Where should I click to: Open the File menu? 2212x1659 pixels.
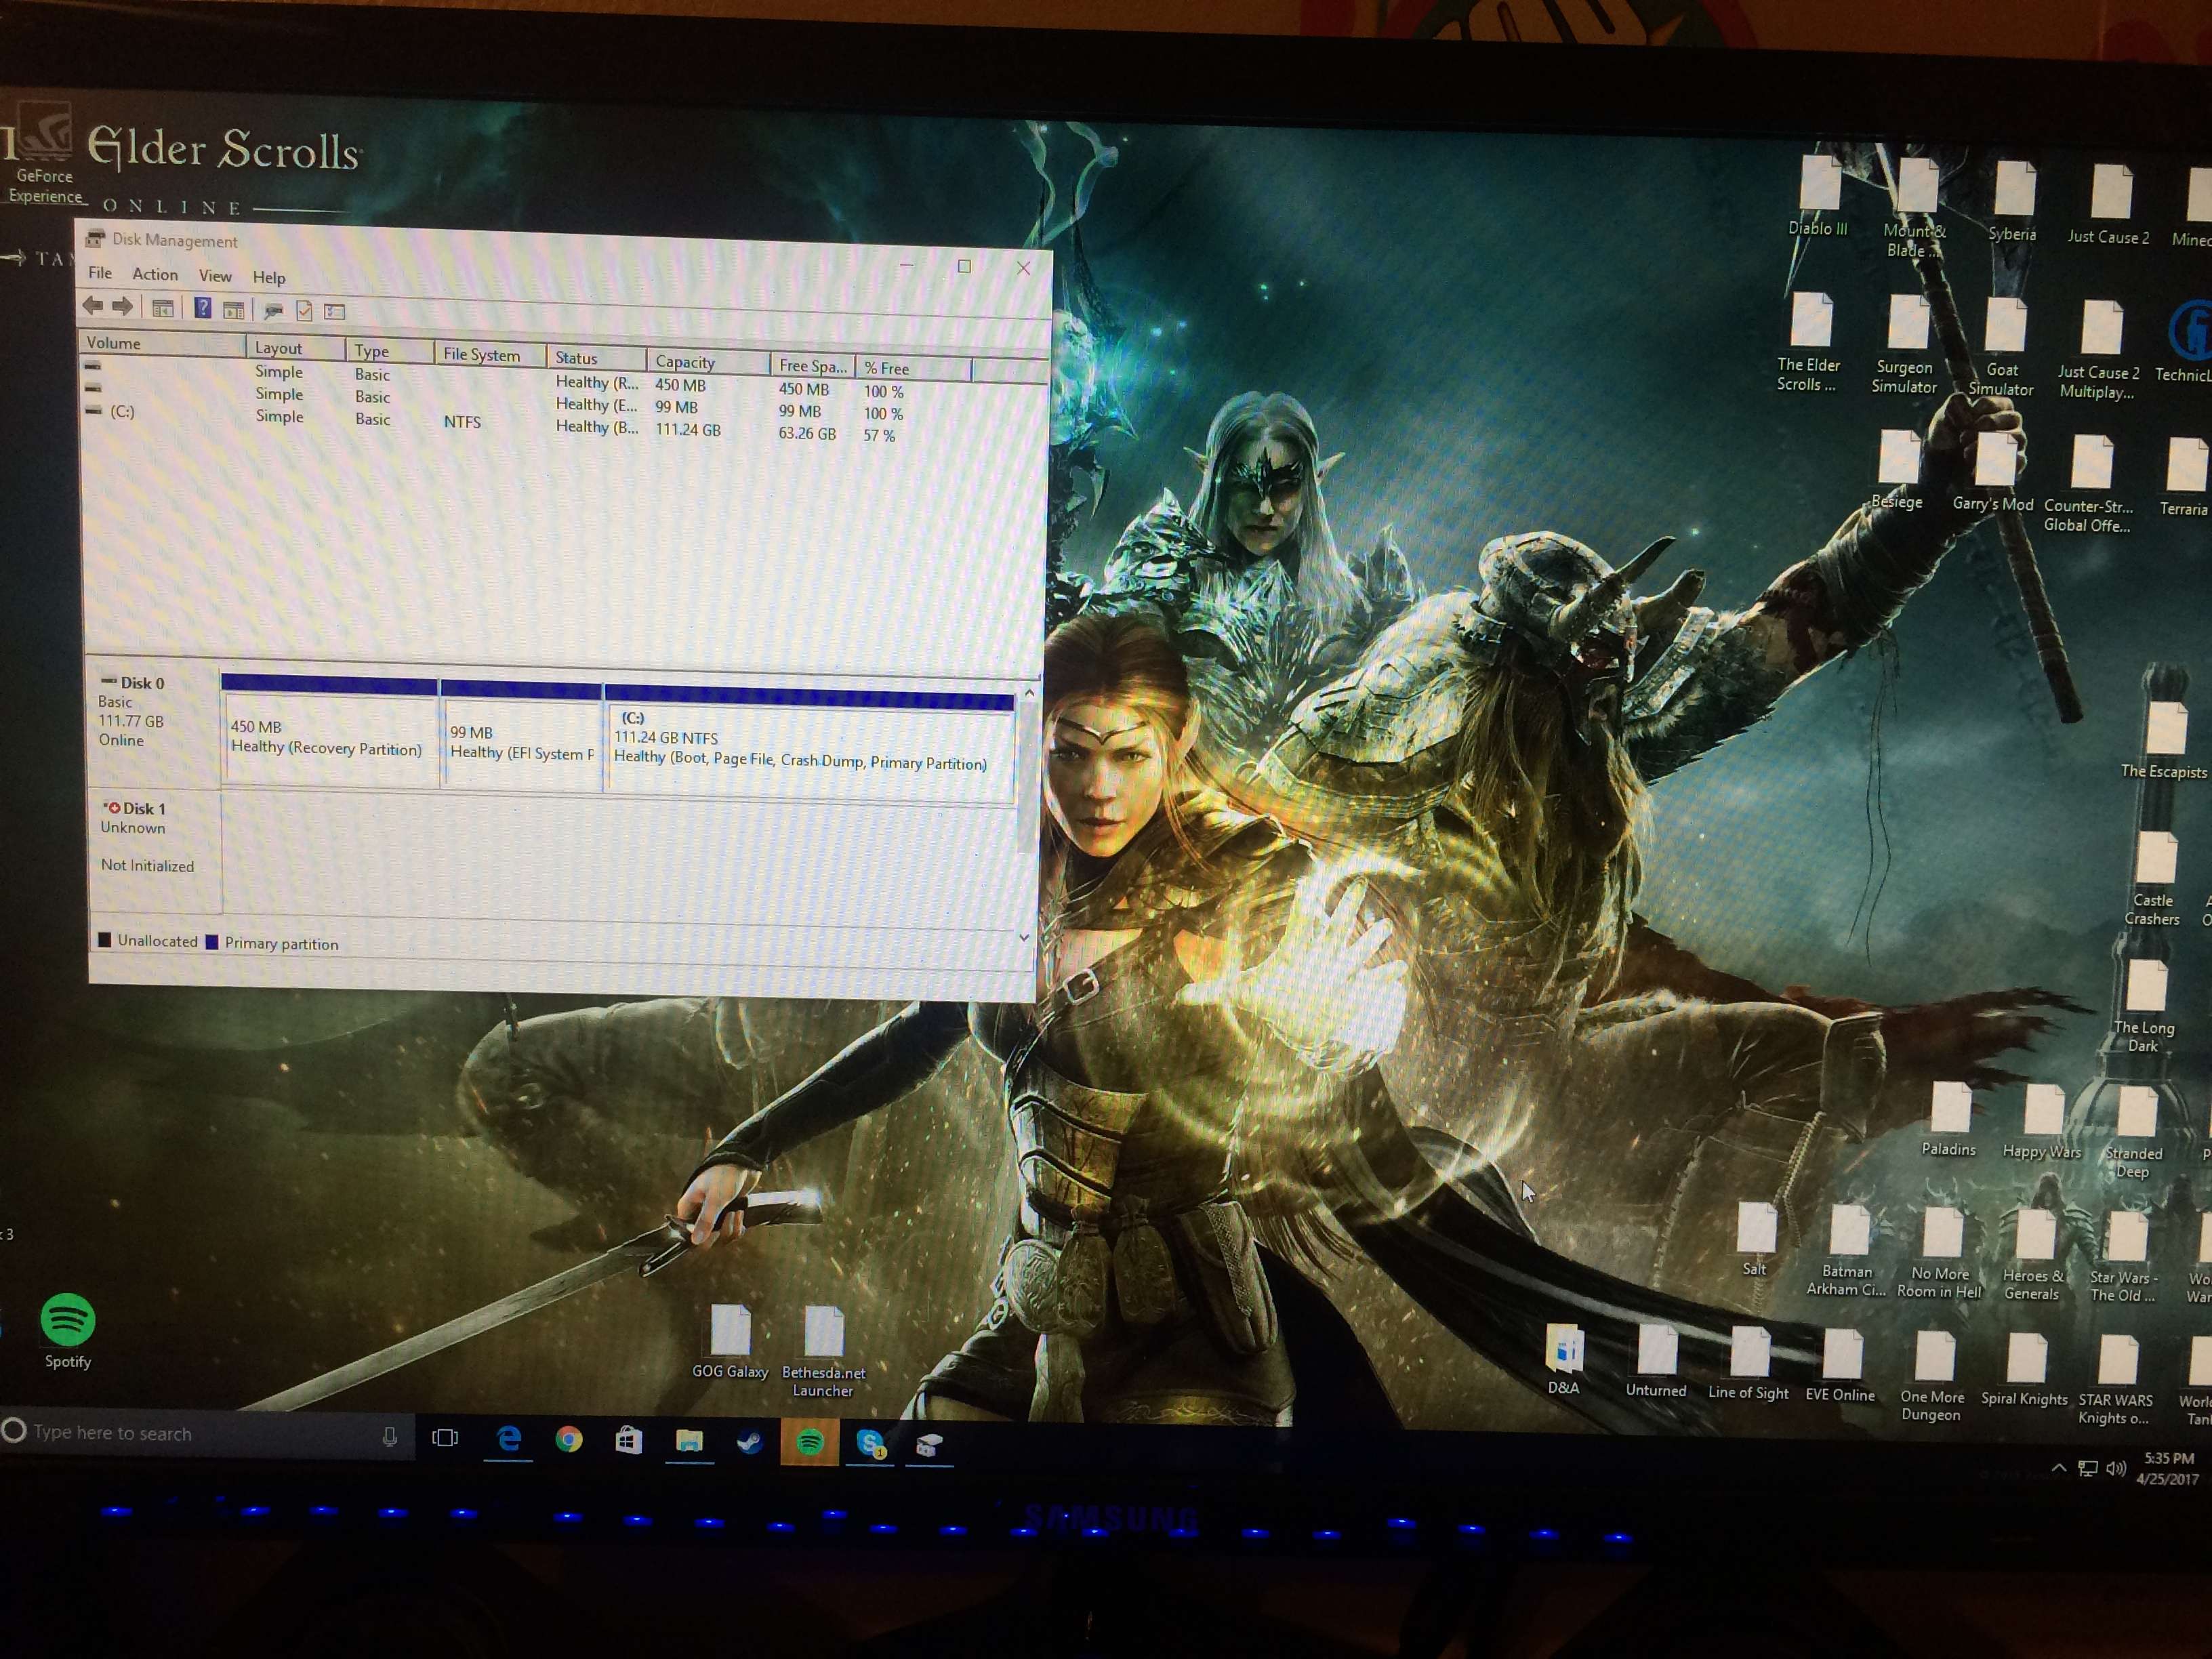pyautogui.click(x=100, y=273)
